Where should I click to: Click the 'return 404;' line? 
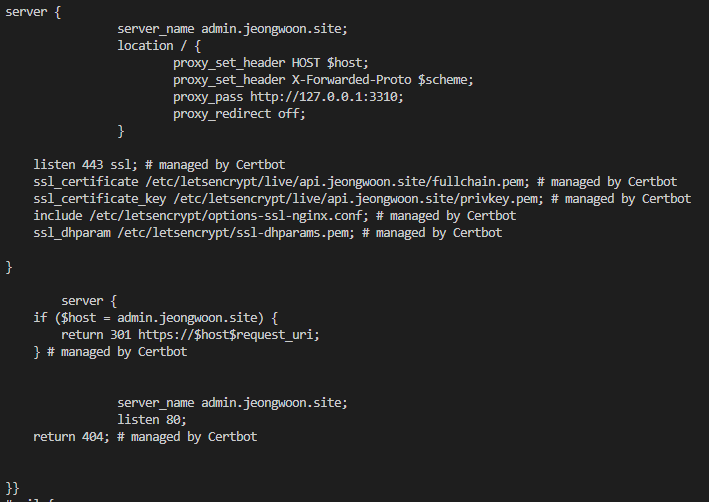pos(71,437)
